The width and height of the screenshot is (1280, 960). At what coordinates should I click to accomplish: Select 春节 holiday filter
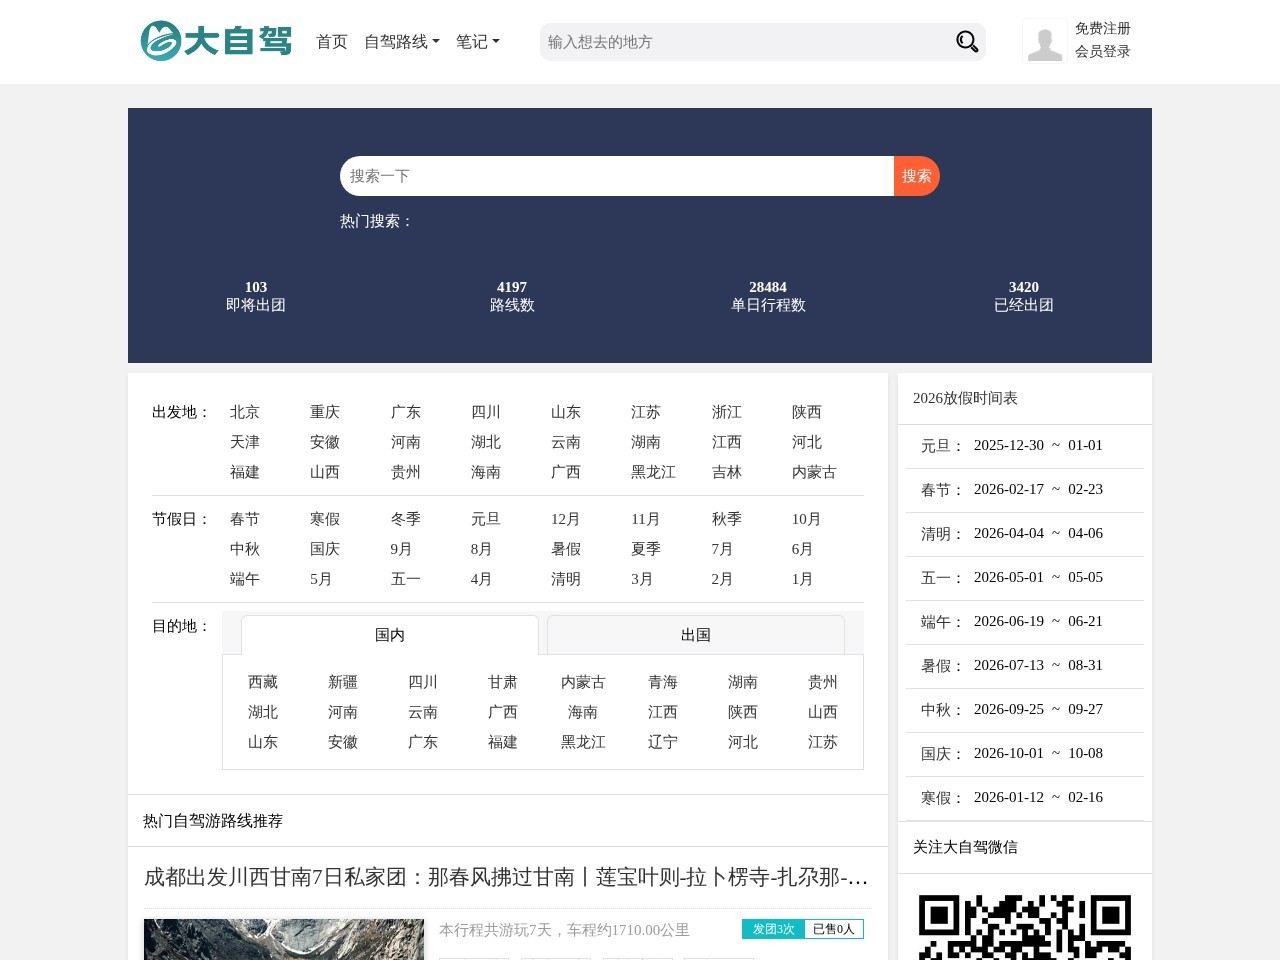point(244,519)
